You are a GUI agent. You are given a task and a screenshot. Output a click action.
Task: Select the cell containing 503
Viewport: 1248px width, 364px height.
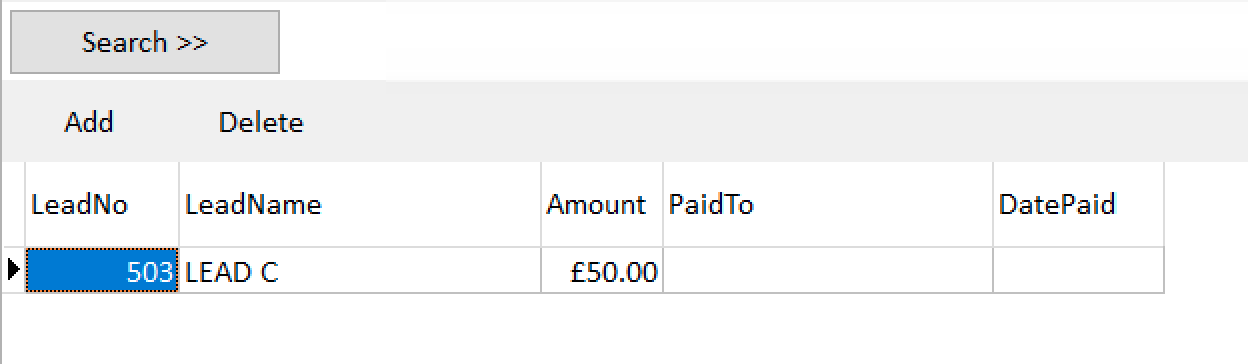tap(102, 270)
